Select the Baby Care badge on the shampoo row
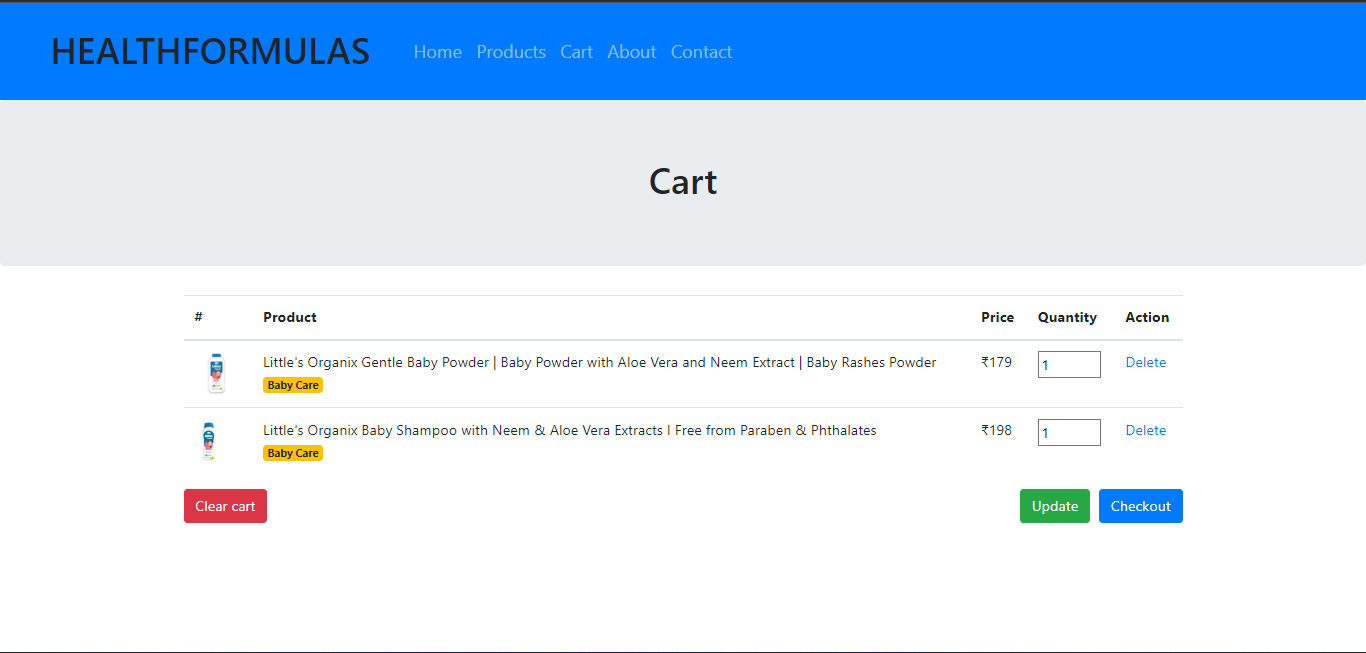 click(292, 452)
